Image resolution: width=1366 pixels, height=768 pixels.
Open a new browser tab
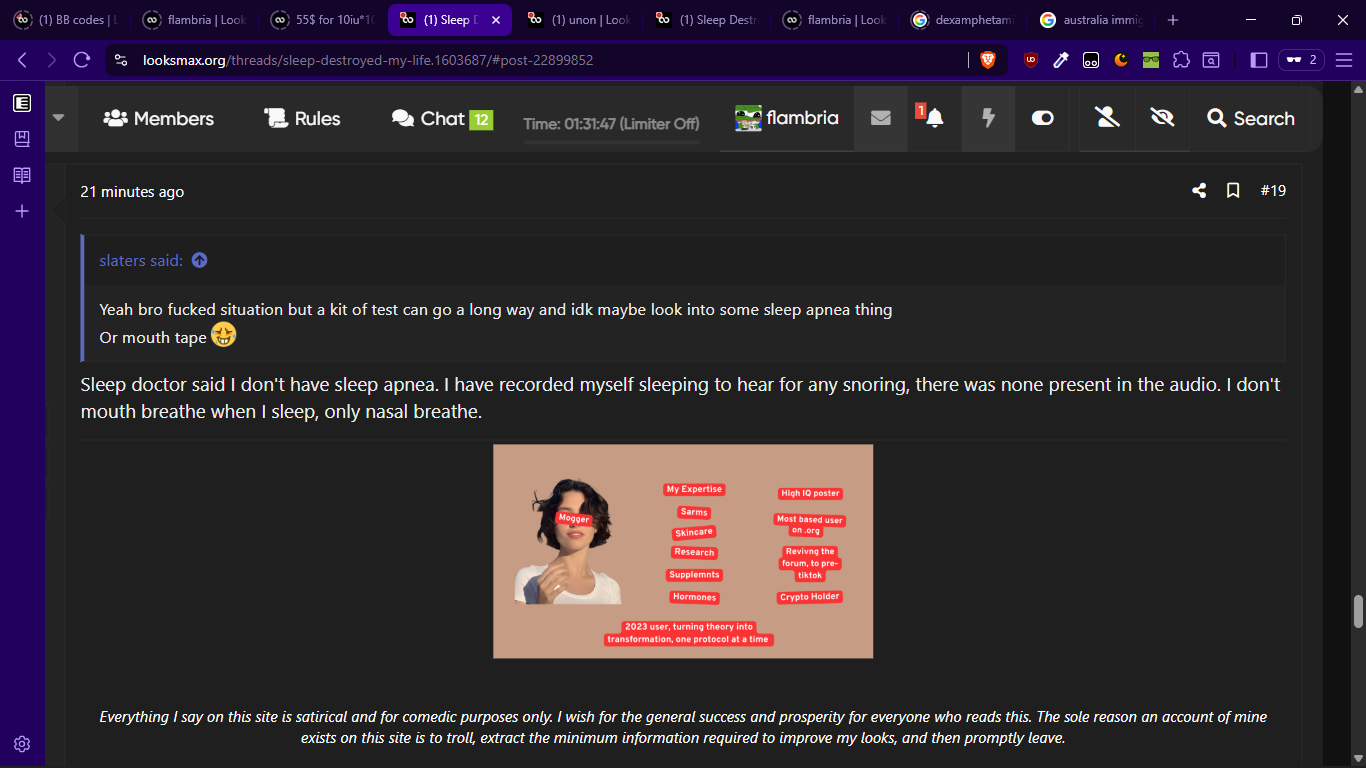click(1173, 20)
